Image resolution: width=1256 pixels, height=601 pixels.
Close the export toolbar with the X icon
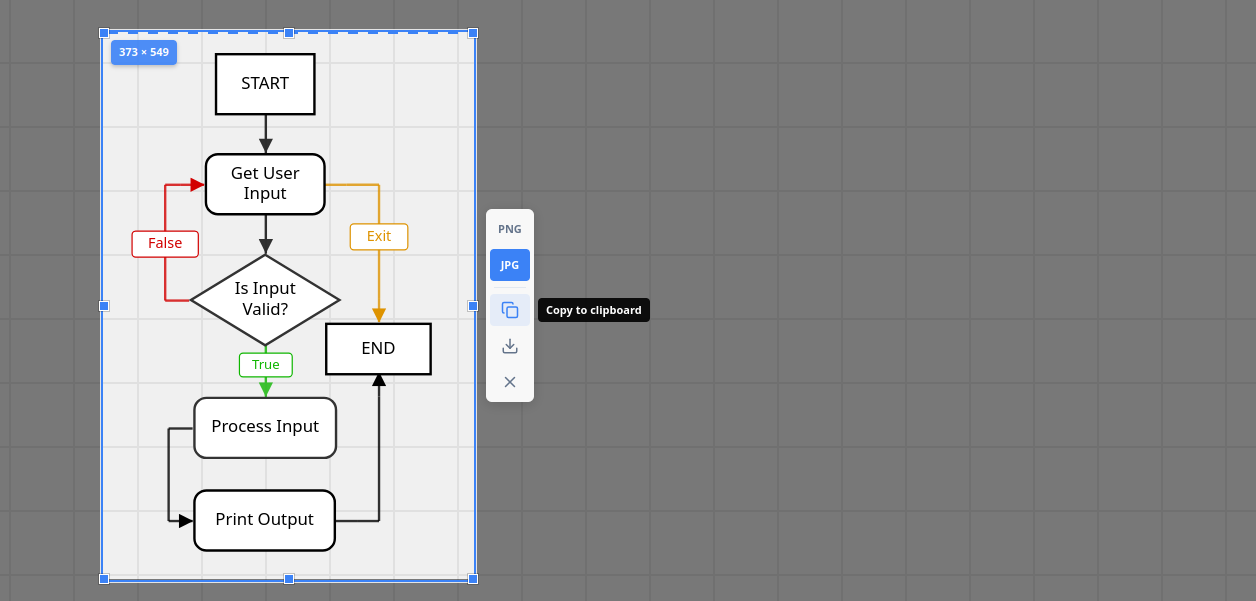(x=510, y=381)
